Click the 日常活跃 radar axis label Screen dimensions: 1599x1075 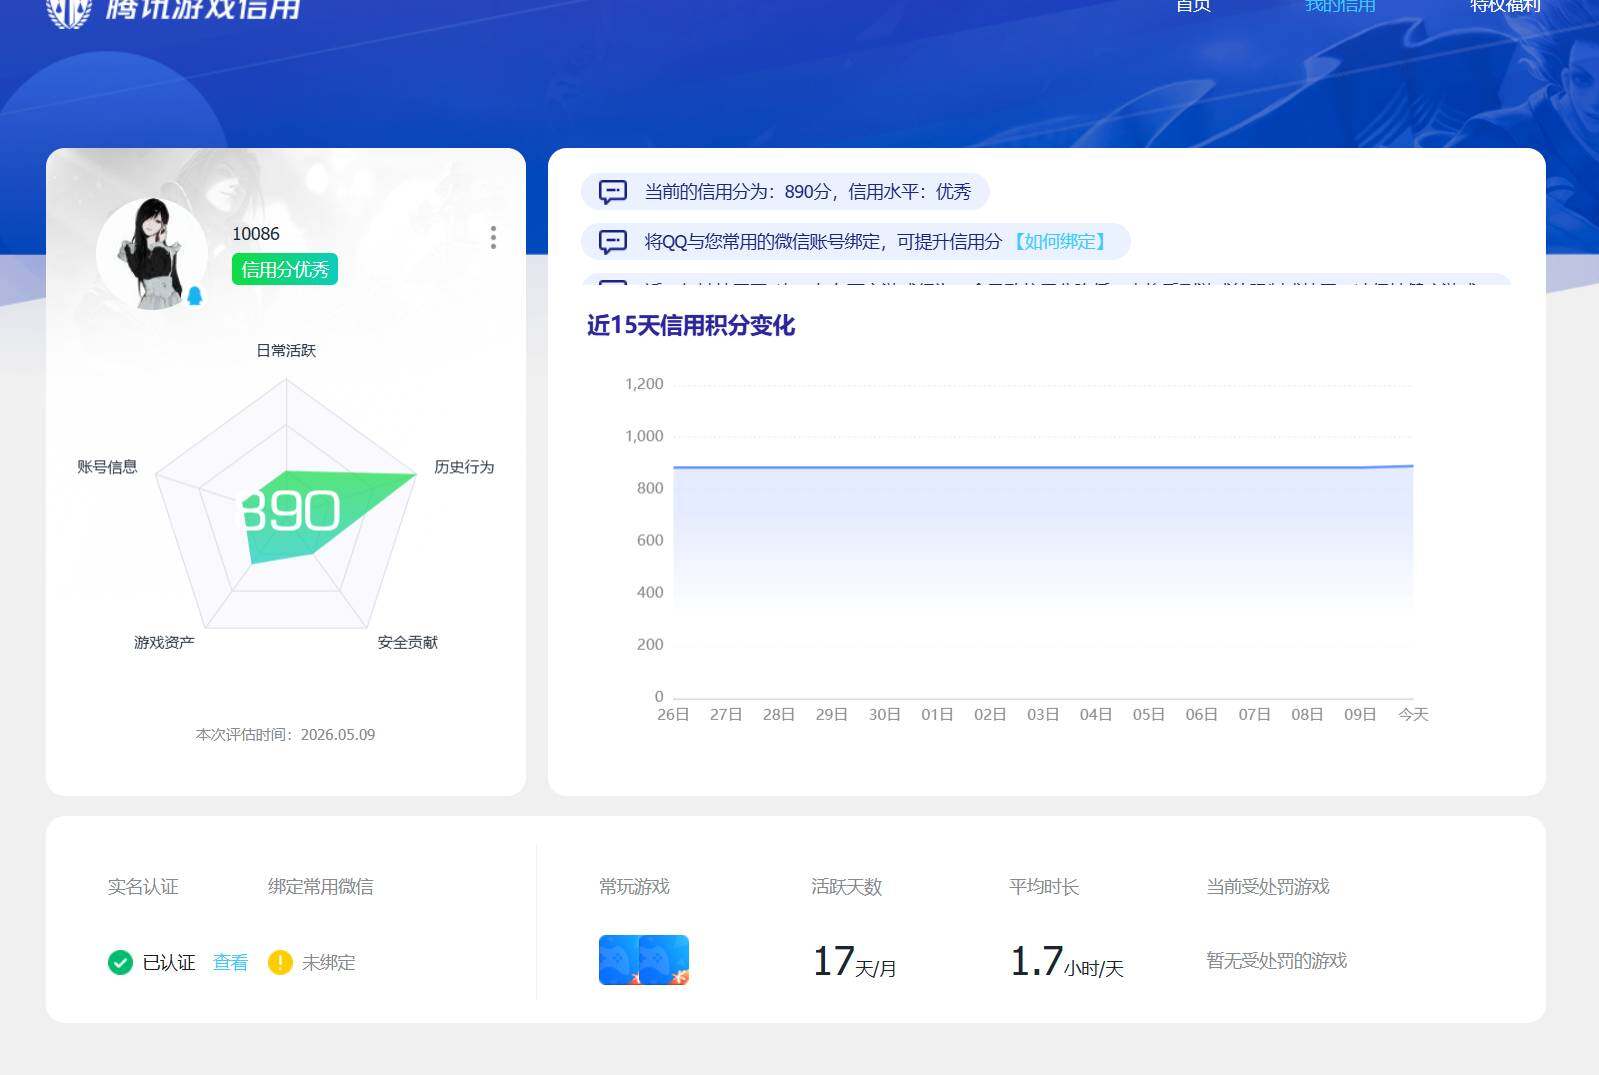[x=286, y=350]
